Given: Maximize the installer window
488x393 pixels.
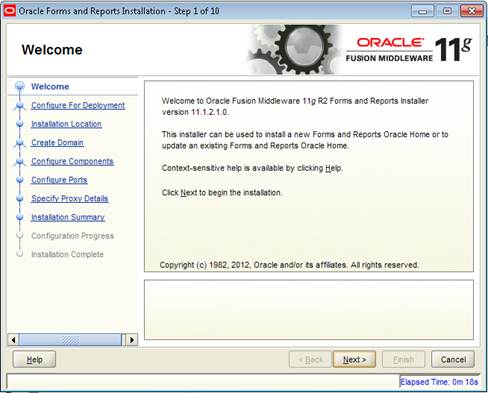Looking at the screenshot, I should coord(447,11).
